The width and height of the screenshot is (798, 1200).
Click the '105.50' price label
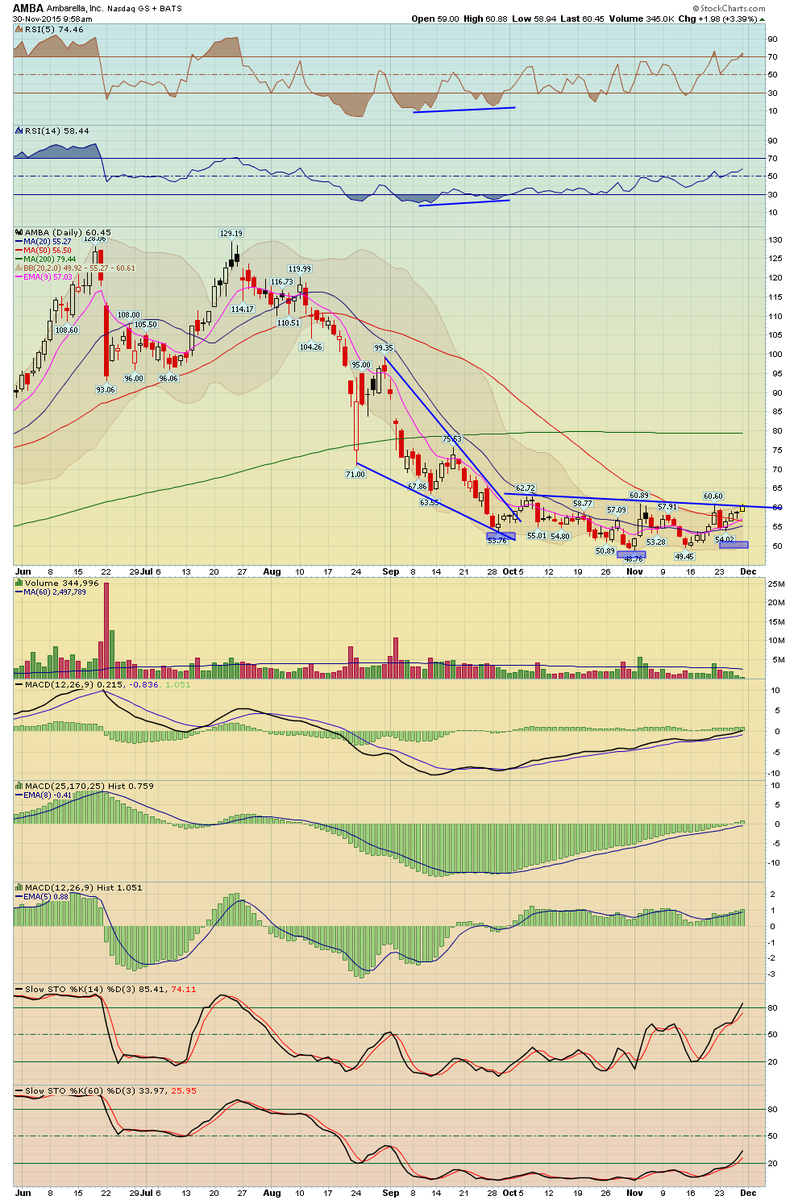[x=145, y=324]
